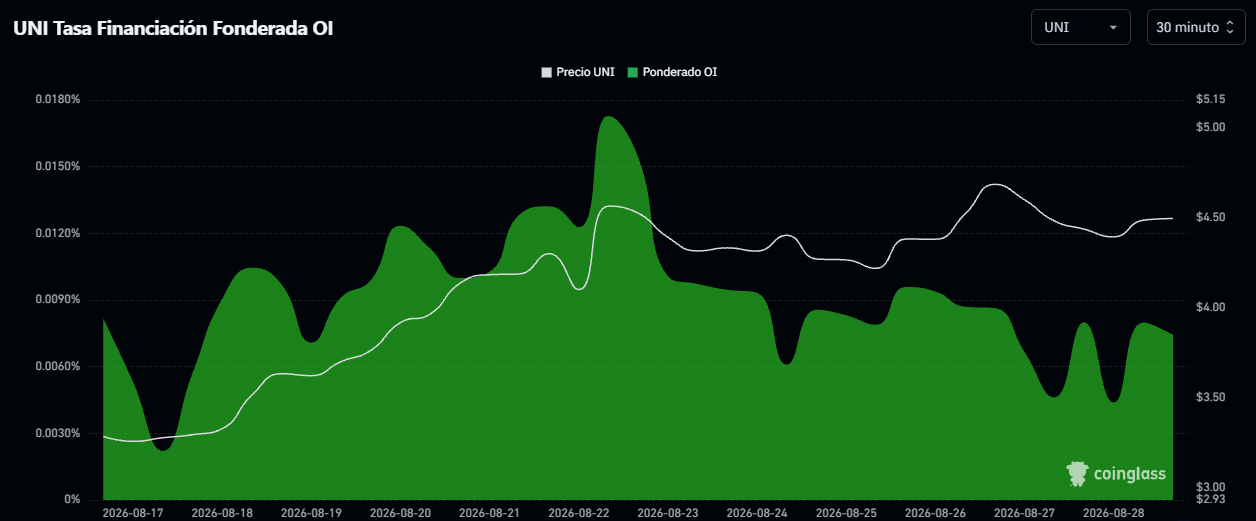Screen dimensions: 1256x521
Task: Click the 2026-08-24 date label
Action: [757, 512]
